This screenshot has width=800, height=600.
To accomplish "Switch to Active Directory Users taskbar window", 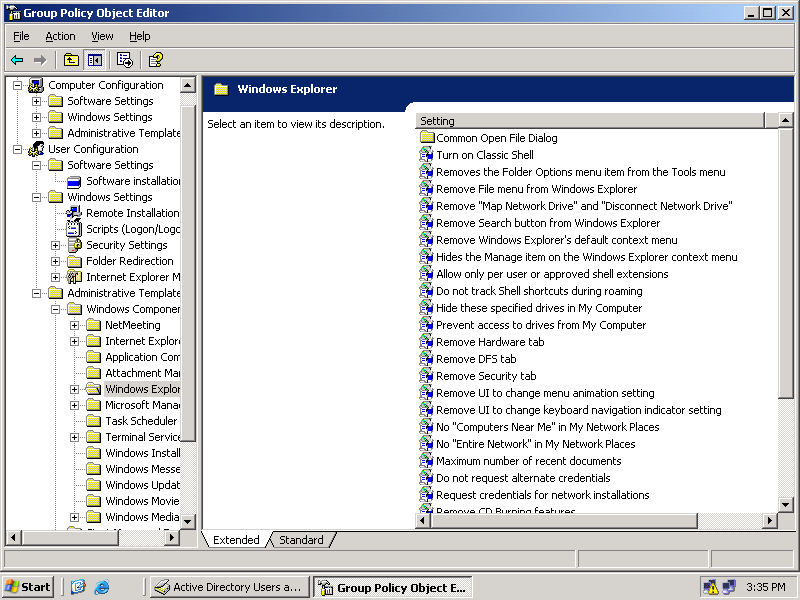I will [230, 587].
